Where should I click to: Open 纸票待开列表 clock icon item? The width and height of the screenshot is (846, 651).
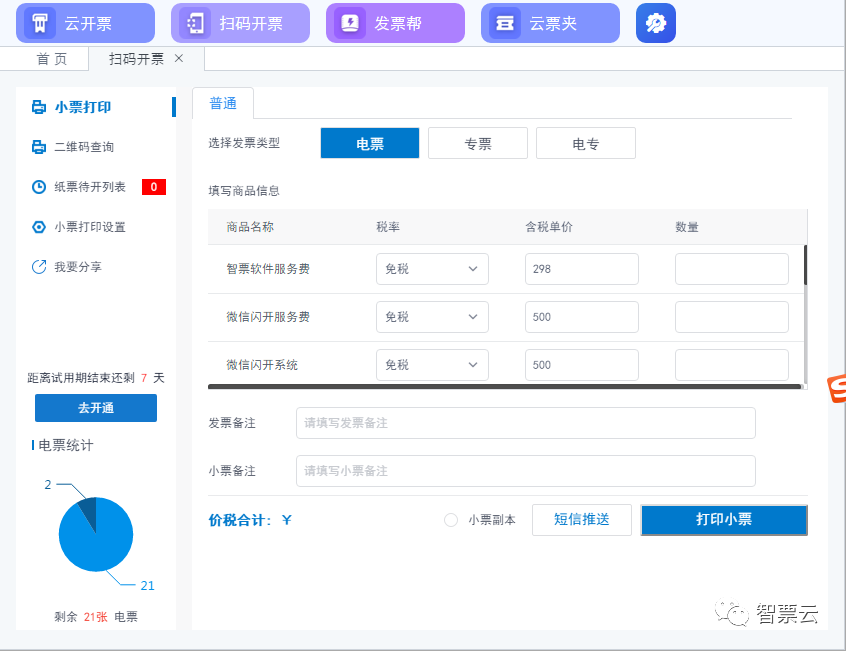click(39, 187)
